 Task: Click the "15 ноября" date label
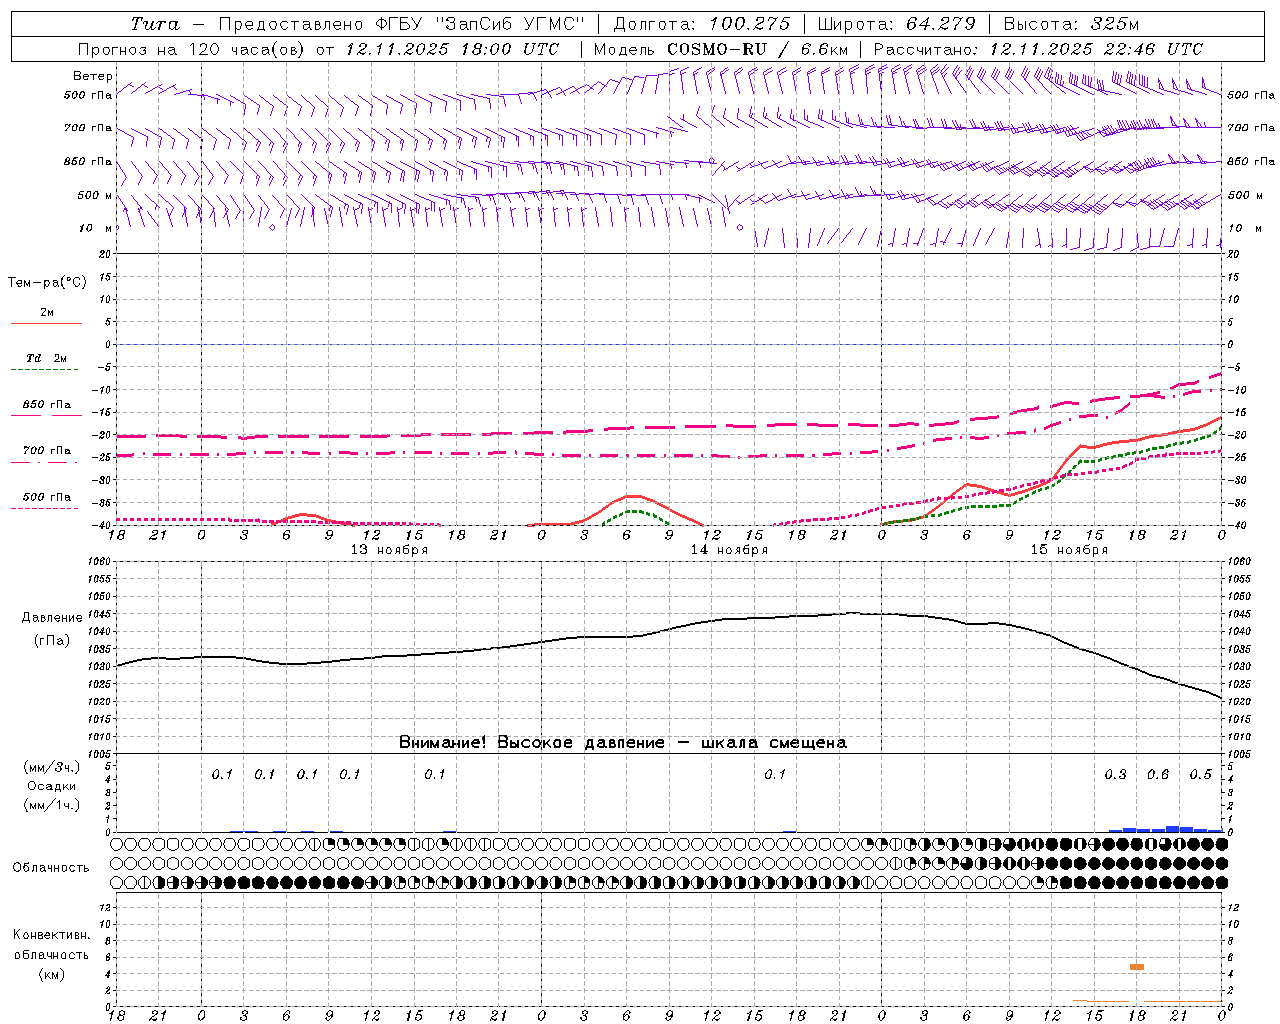(1069, 550)
